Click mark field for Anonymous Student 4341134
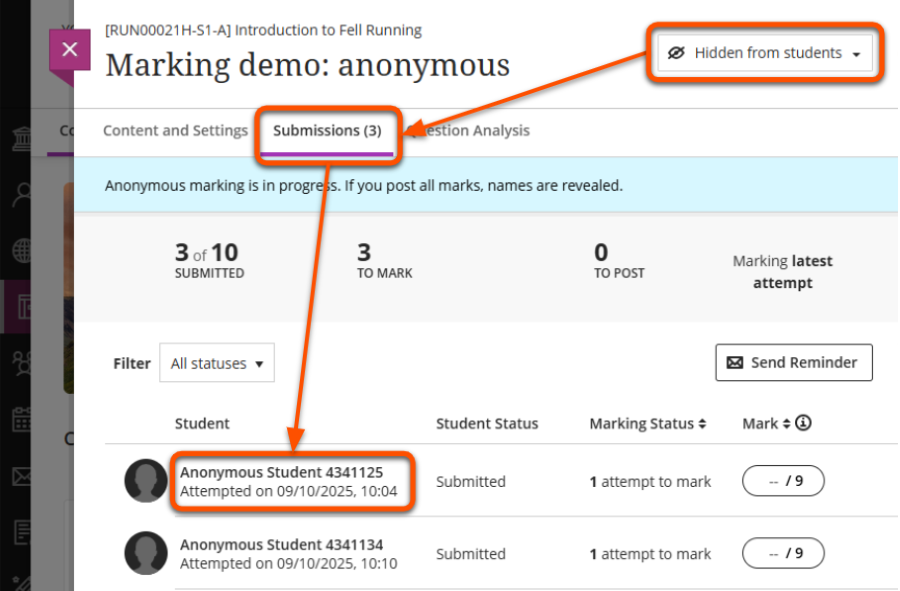900x591 pixels. point(783,553)
